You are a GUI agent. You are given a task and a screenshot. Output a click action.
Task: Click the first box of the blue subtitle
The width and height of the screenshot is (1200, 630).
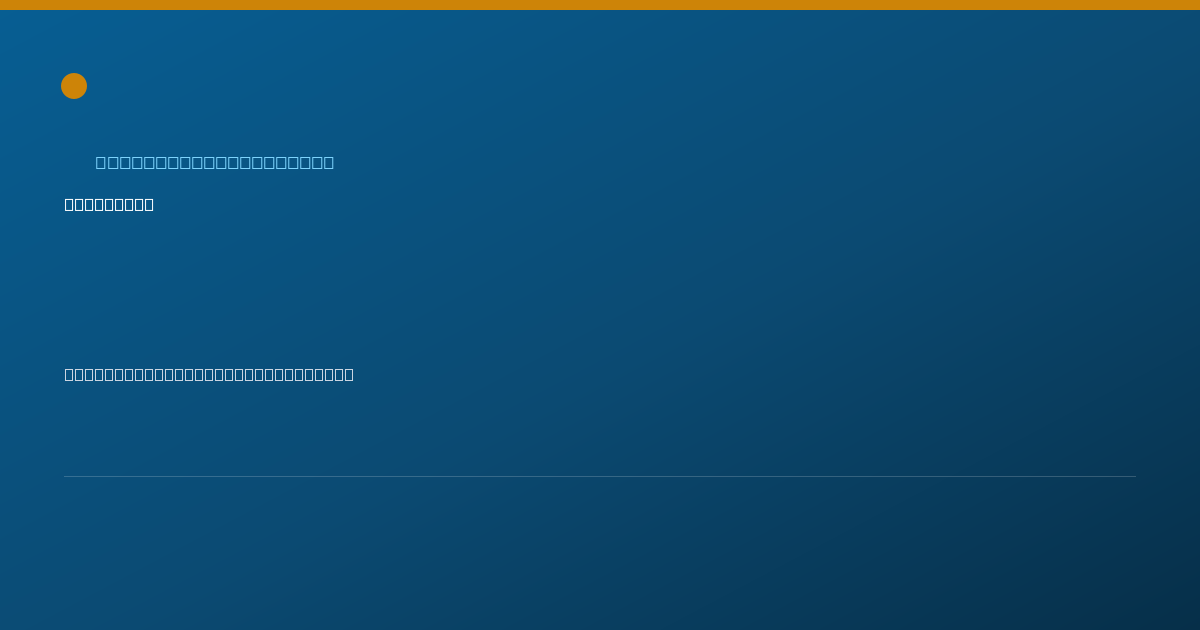(x=101, y=162)
